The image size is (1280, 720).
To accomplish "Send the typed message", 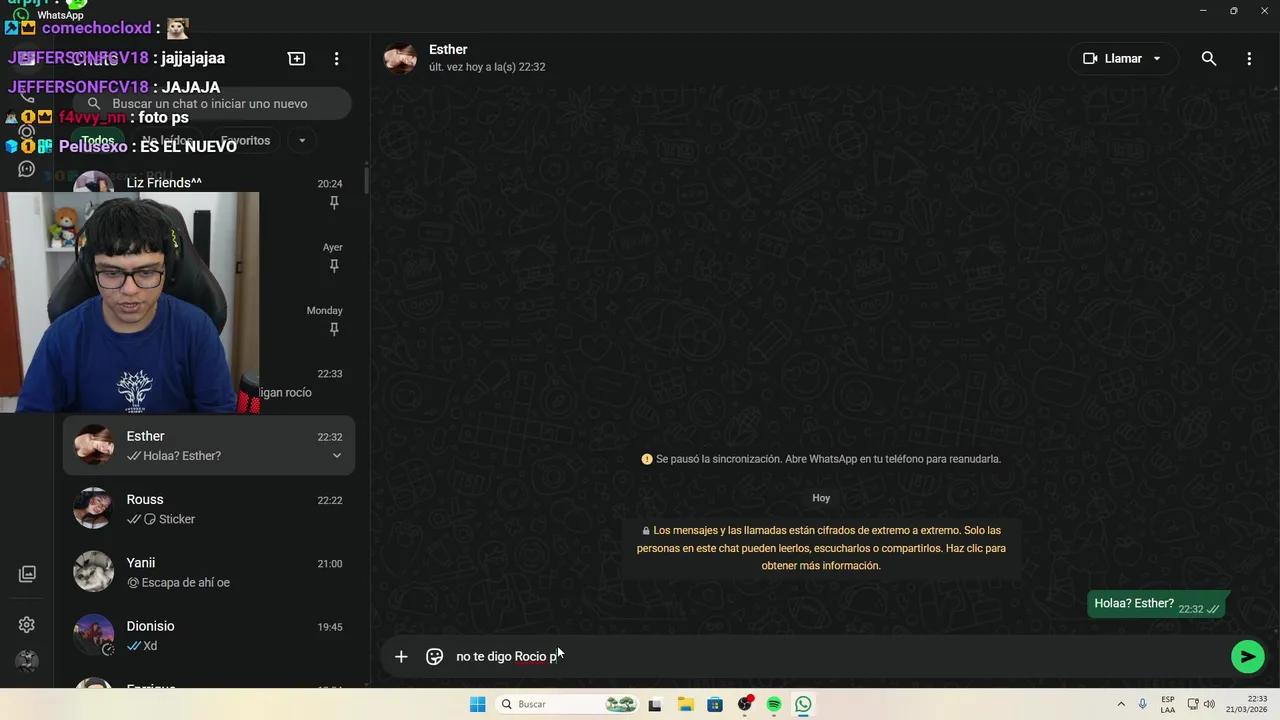I will 1247,657.
